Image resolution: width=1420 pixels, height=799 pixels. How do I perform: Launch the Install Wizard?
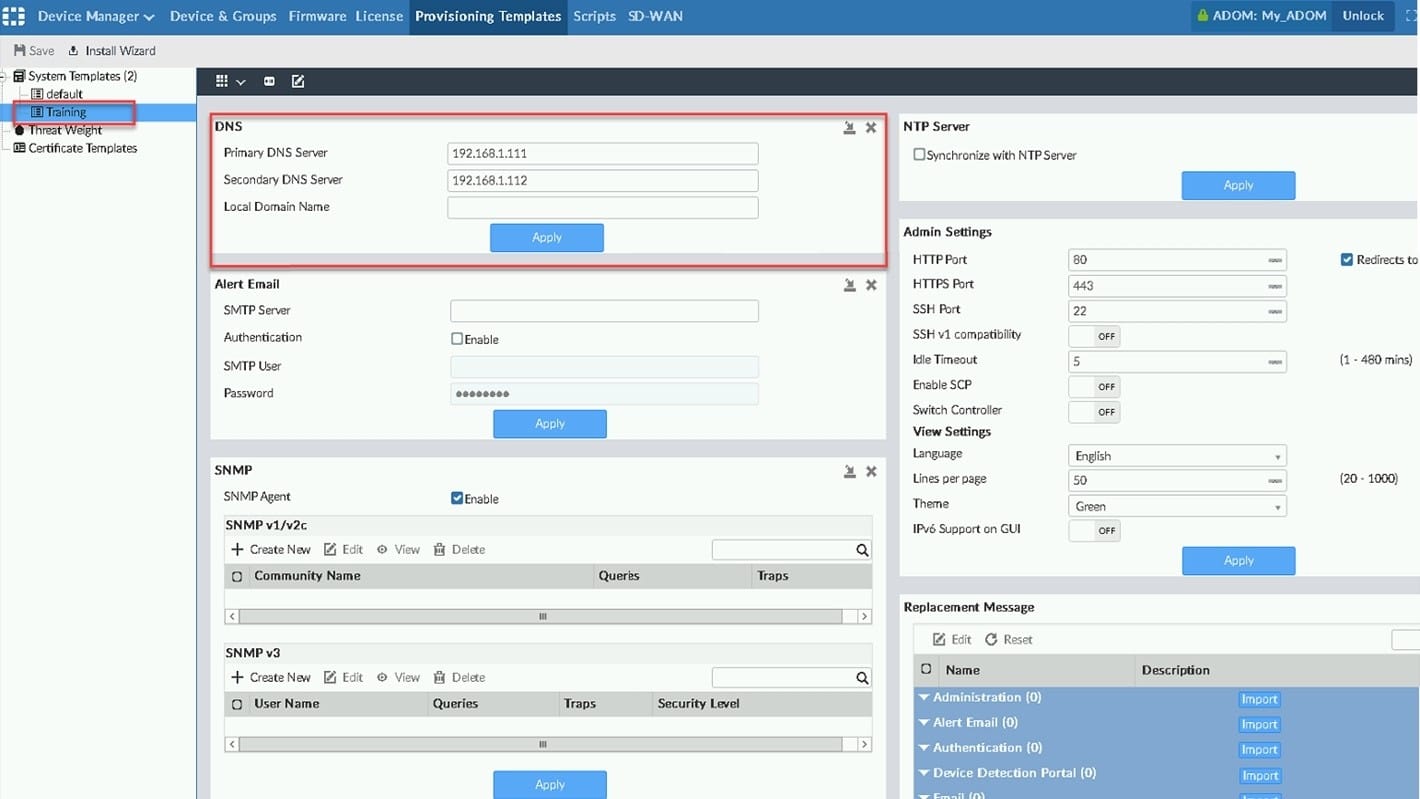click(x=111, y=51)
